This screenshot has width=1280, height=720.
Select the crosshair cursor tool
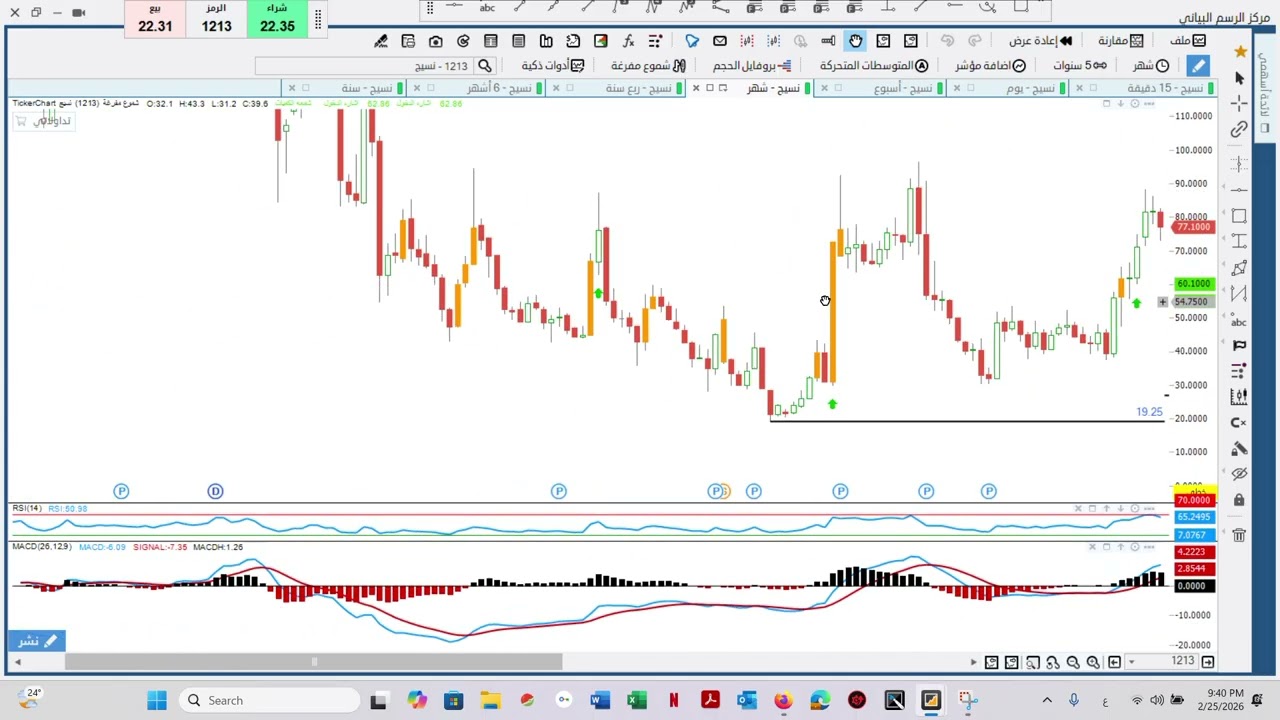pos(1239,104)
